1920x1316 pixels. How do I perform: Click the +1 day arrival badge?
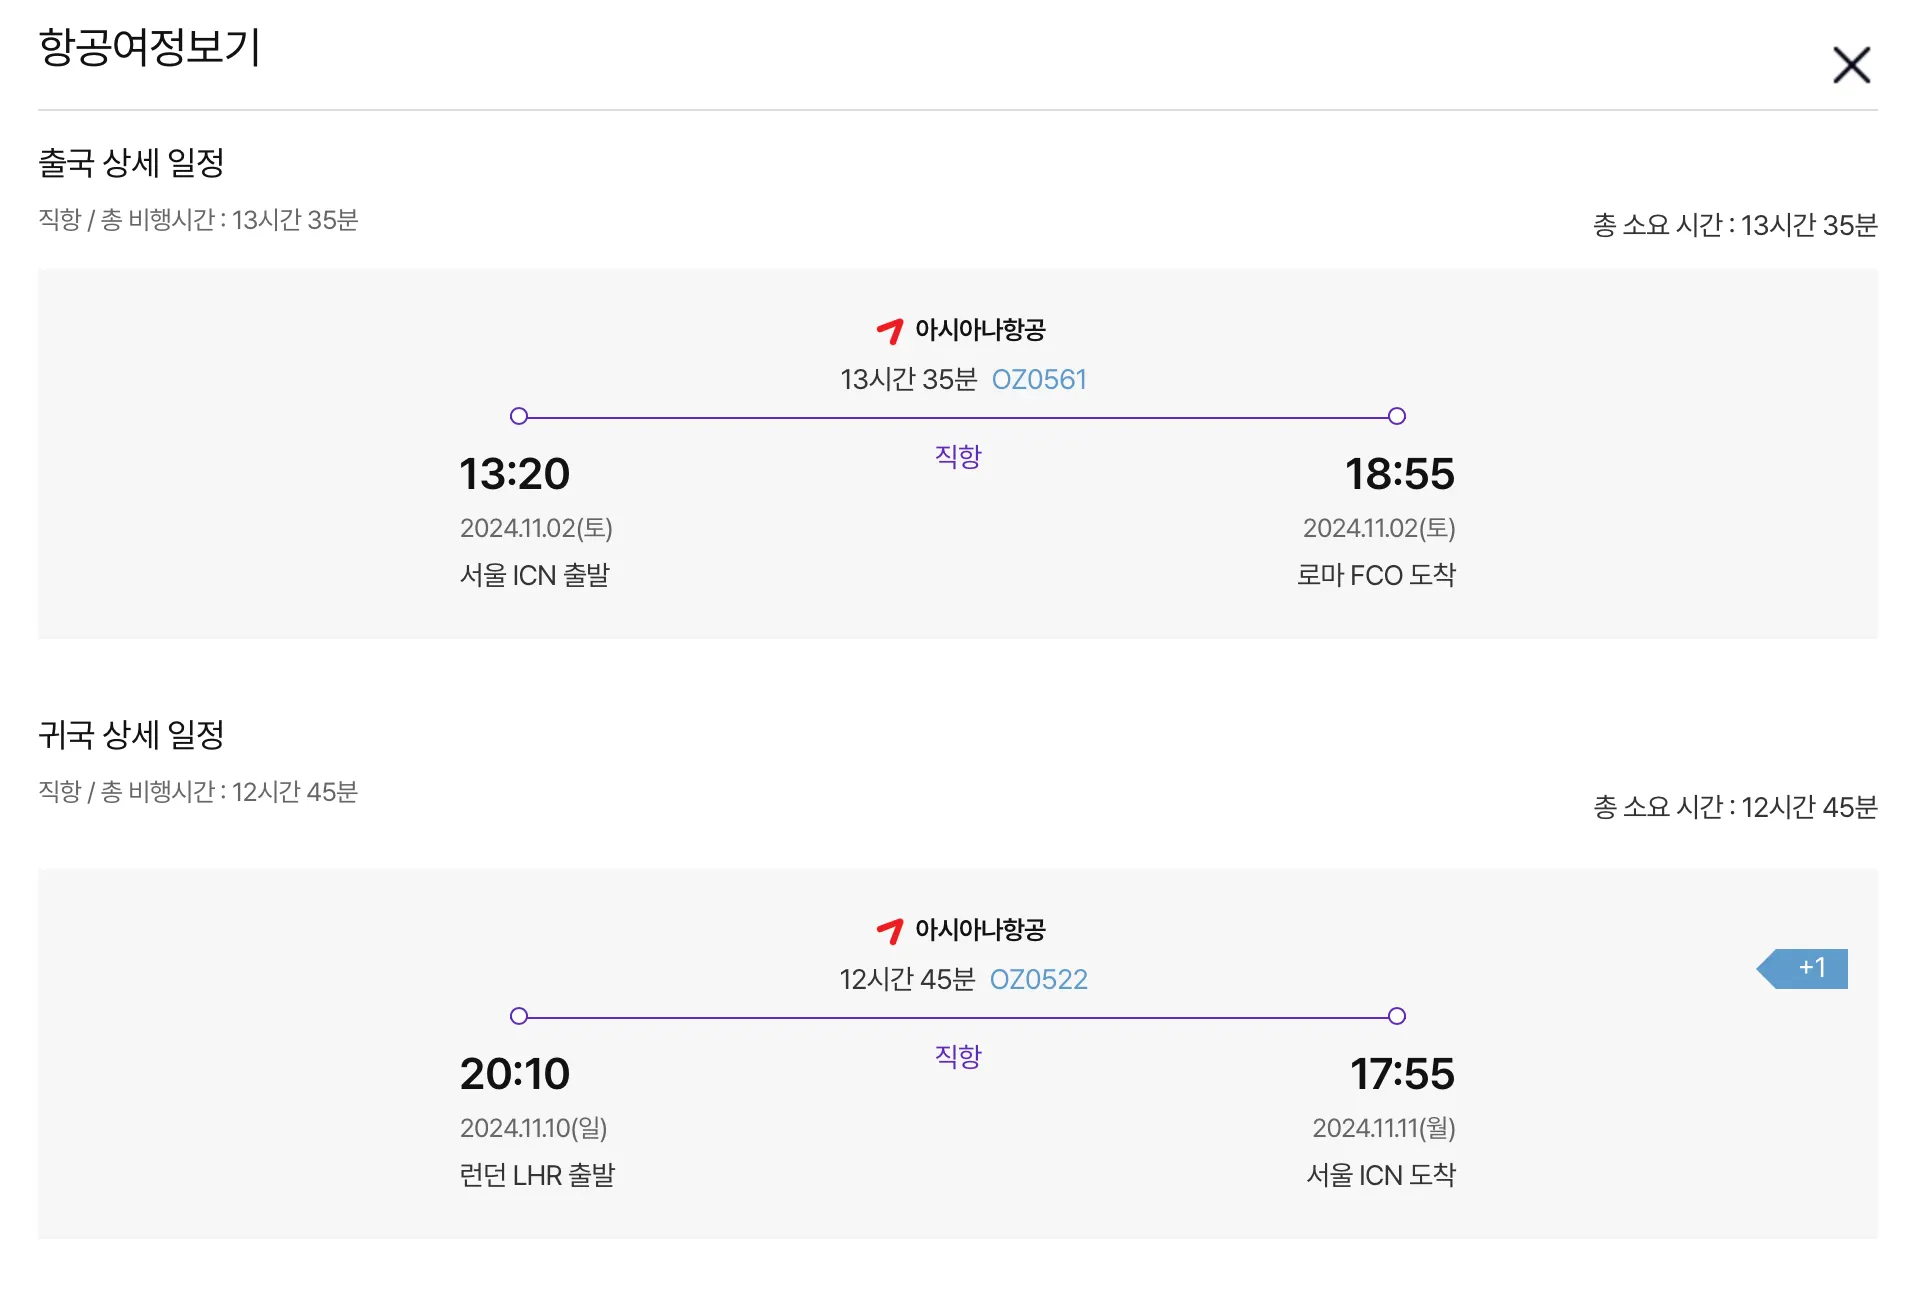point(1808,968)
